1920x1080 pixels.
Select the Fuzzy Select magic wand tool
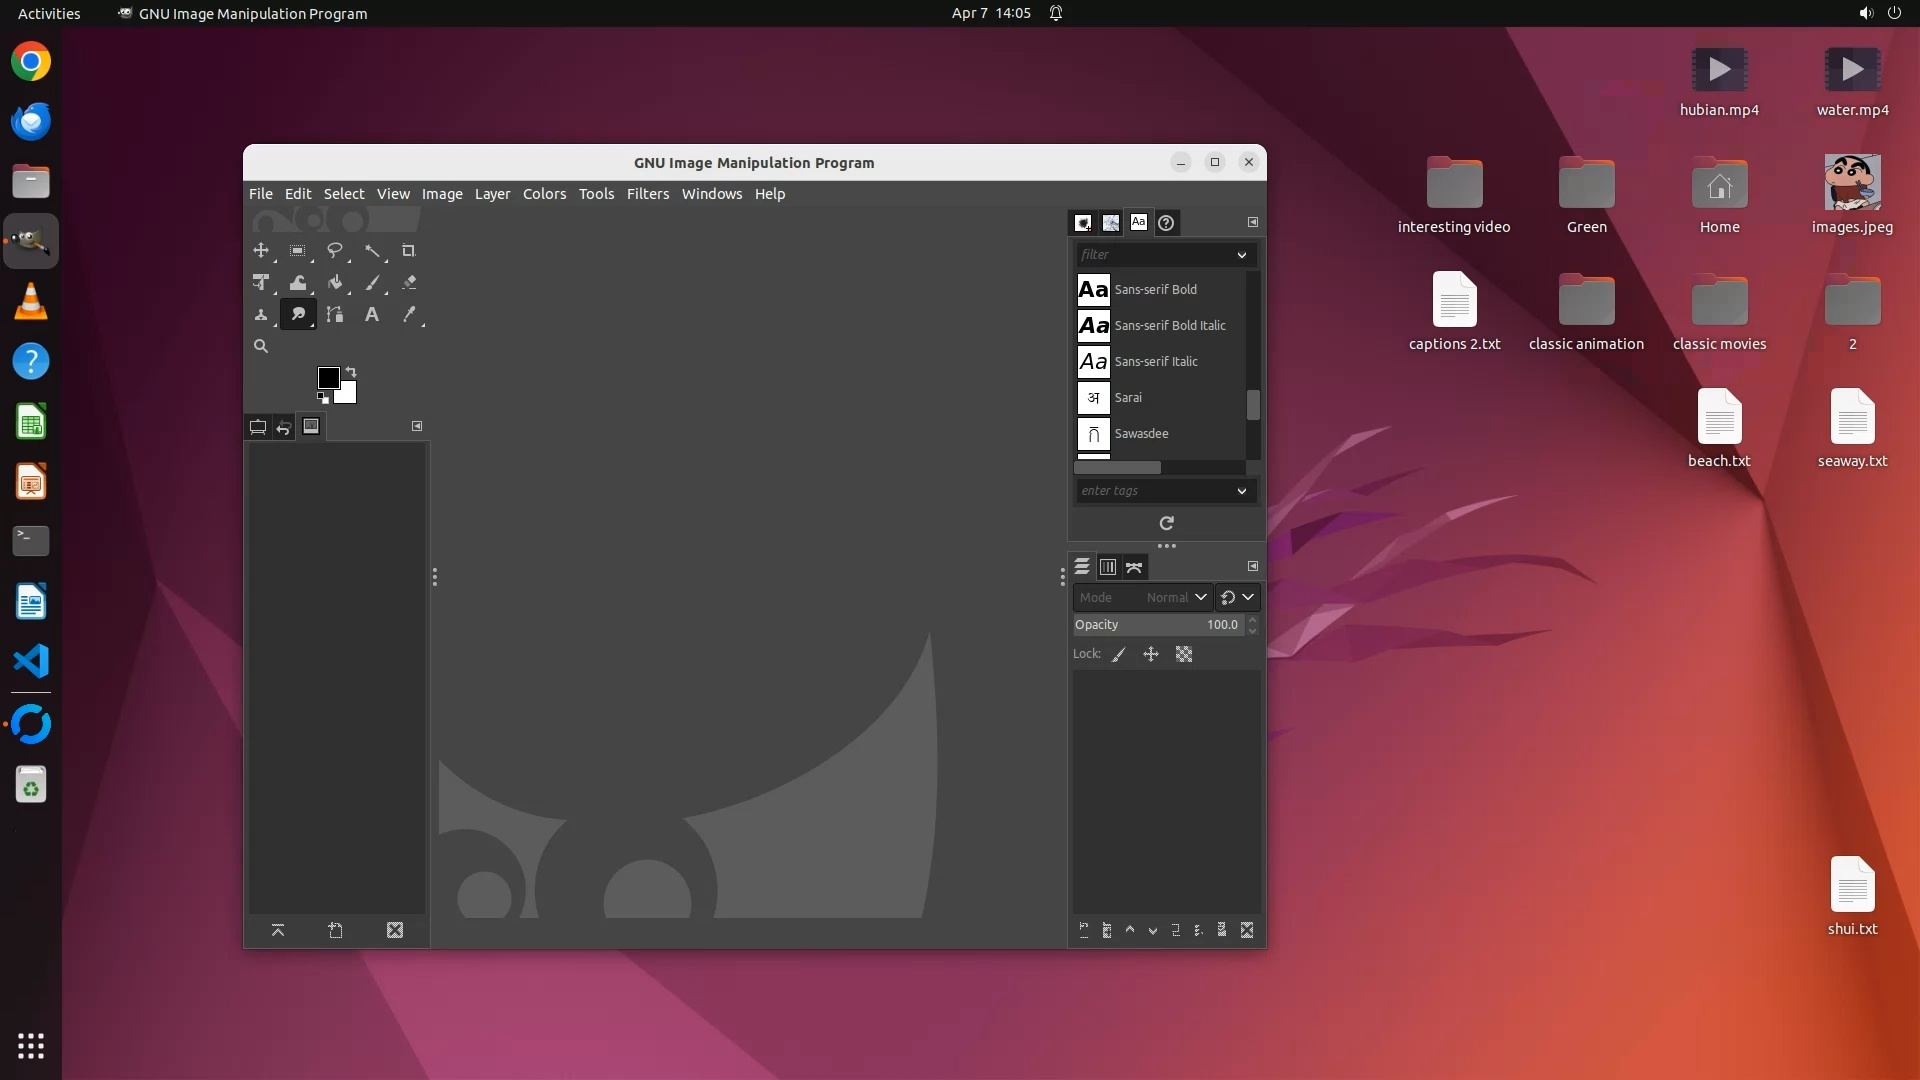[372, 251]
